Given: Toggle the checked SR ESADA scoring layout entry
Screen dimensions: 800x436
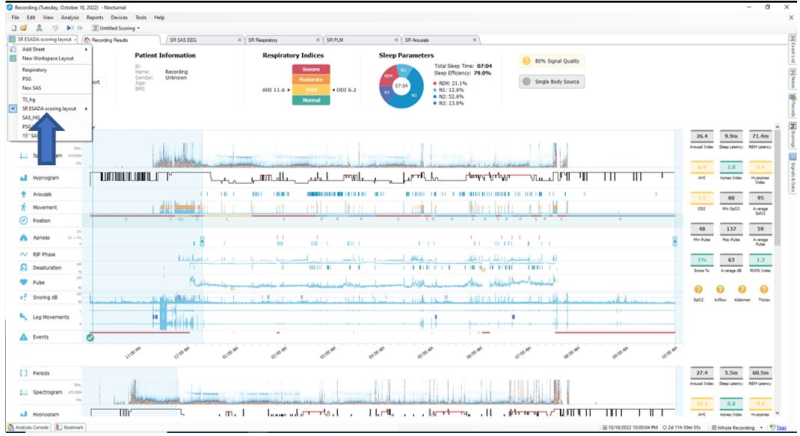Looking at the screenshot, I should tap(49, 109).
